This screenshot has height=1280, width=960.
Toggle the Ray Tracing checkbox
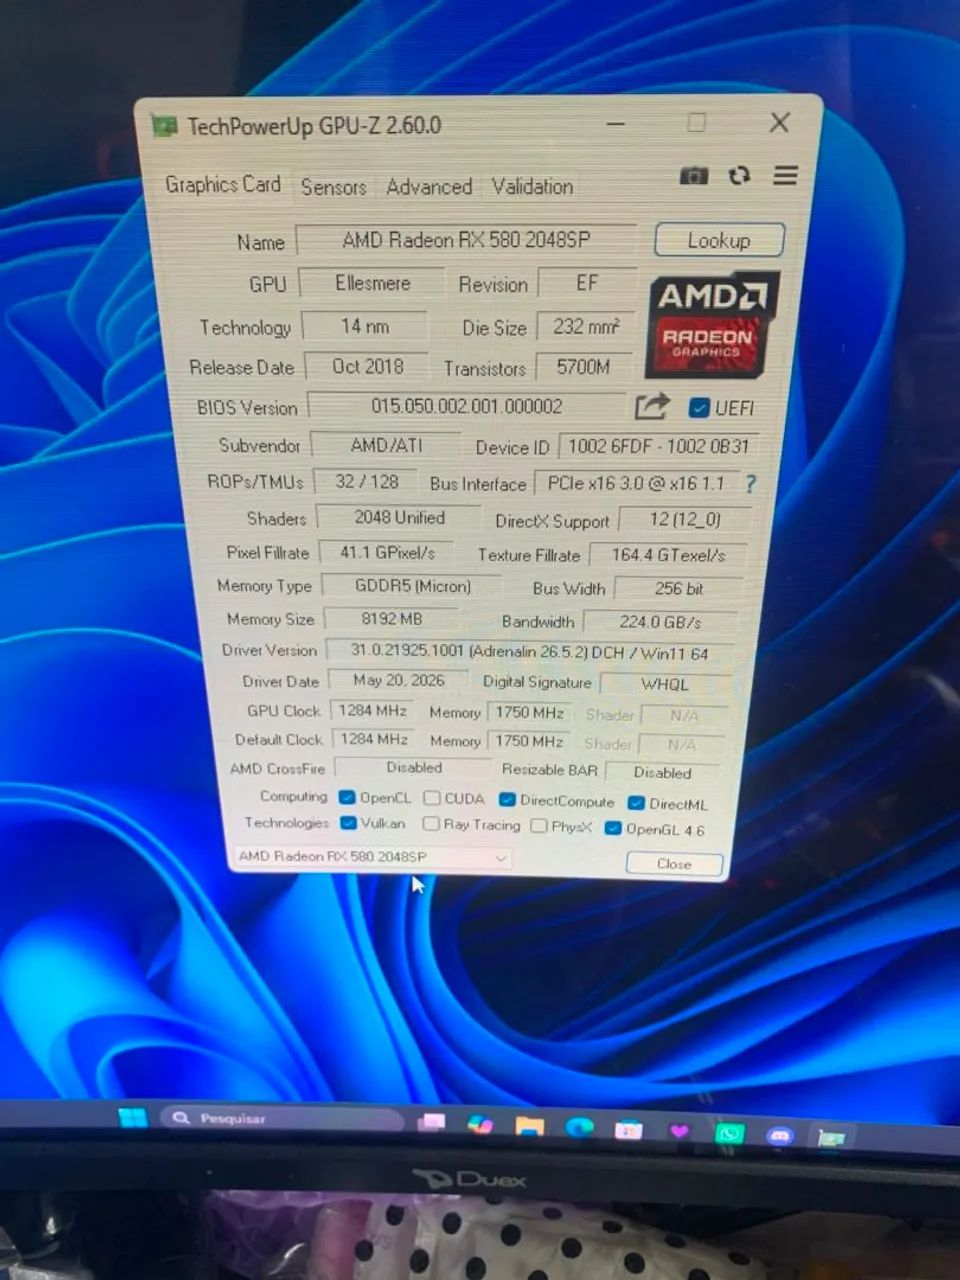431,824
